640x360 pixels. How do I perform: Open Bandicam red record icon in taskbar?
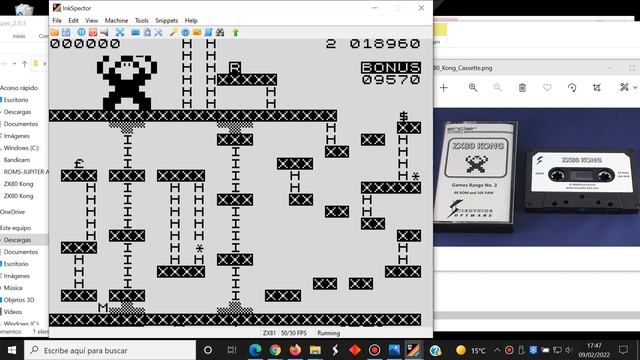pos(374,350)
